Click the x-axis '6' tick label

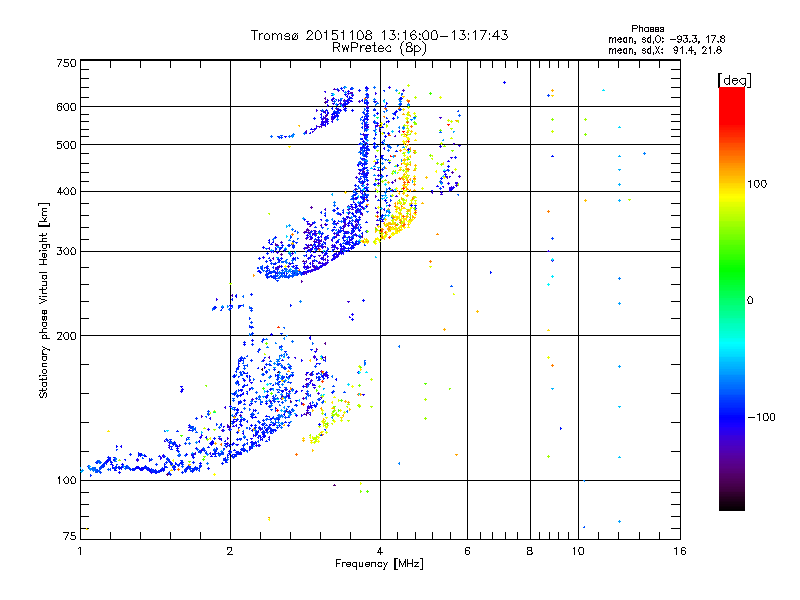click(467, 551)
